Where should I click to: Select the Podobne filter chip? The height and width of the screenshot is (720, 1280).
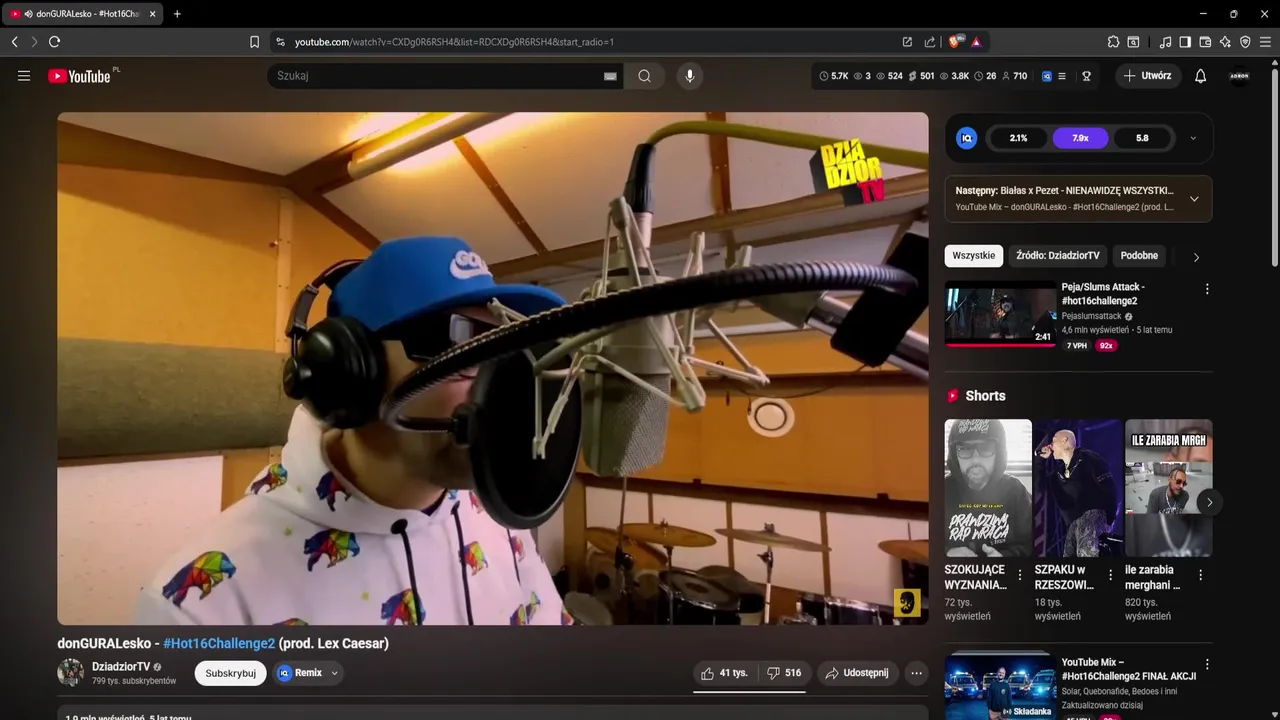click(1139, 256)
